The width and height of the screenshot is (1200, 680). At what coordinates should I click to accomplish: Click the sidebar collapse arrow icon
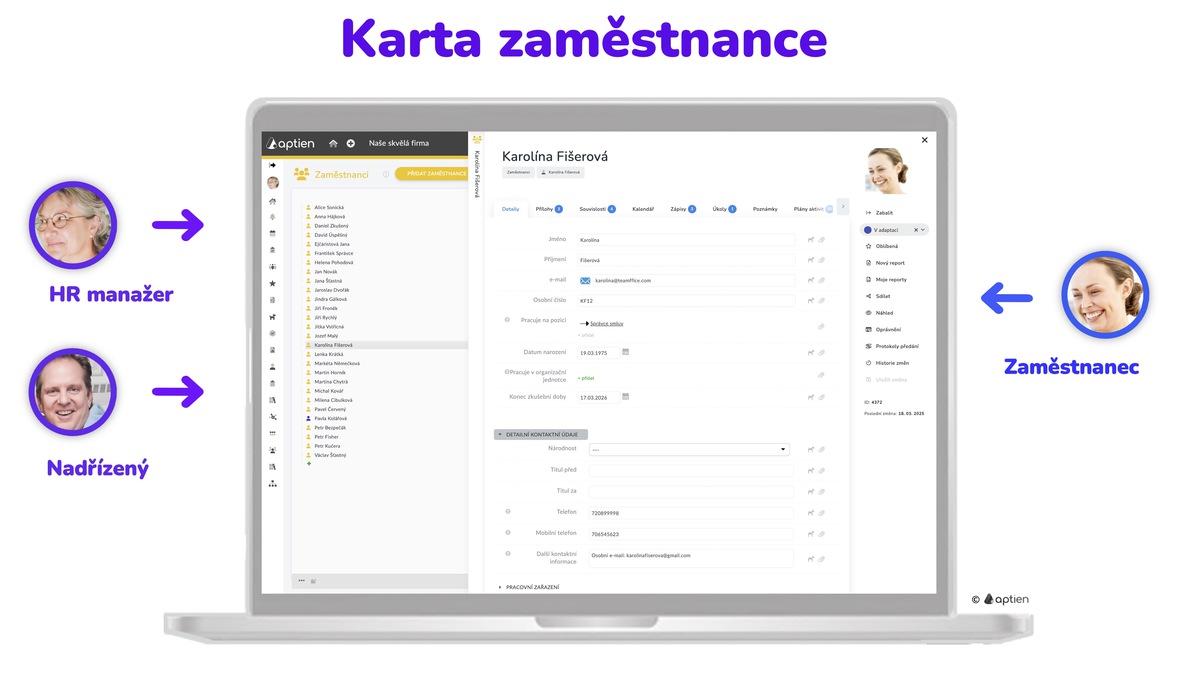tap(272, 165)
